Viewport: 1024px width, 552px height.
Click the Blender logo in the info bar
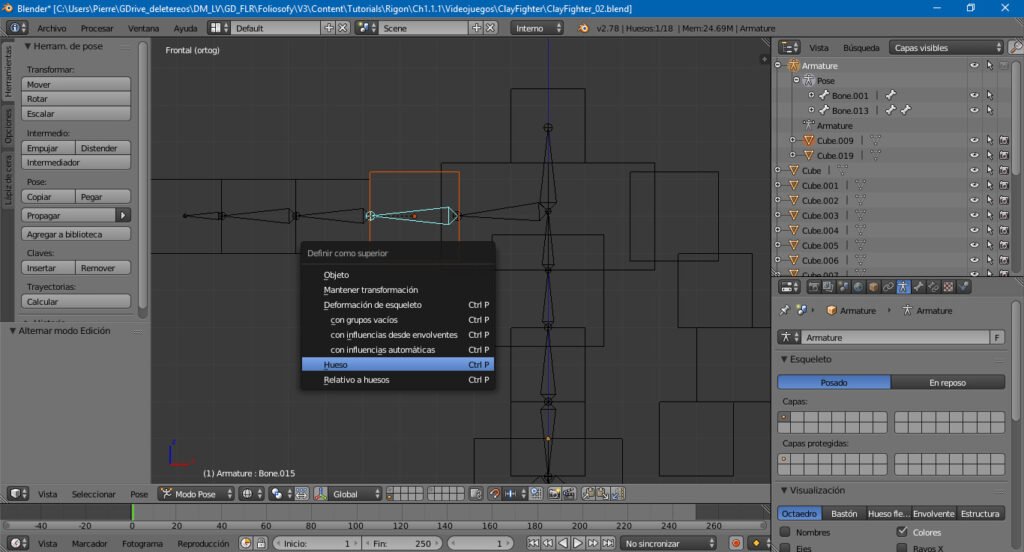coord(583,28)
